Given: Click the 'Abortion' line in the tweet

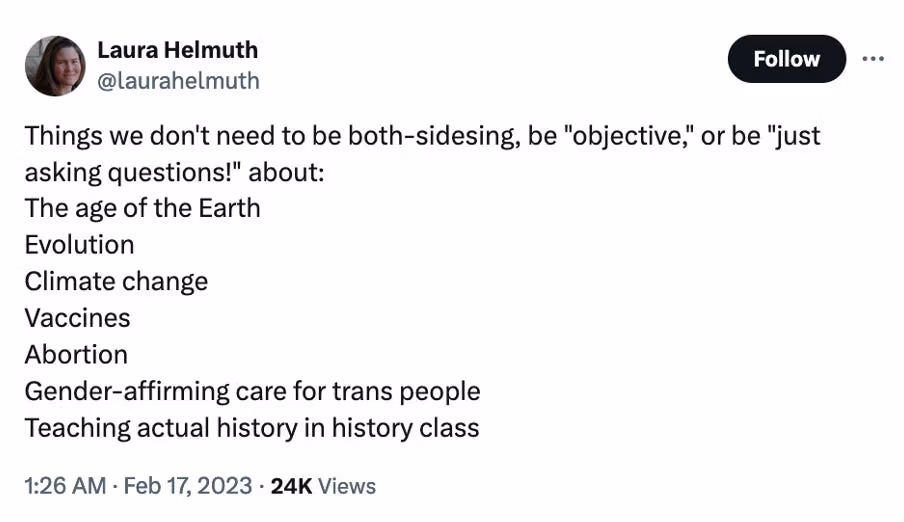Looking at the screenshot, I should 76,355.
